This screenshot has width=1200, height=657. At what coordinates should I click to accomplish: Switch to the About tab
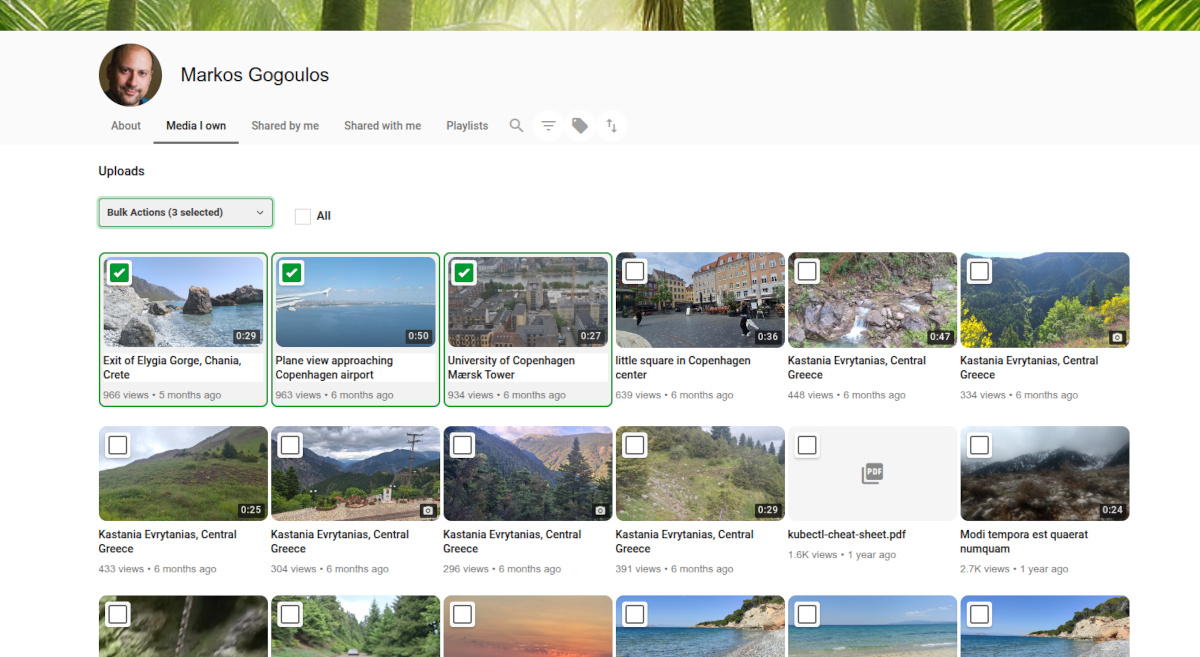coord(126,126)
